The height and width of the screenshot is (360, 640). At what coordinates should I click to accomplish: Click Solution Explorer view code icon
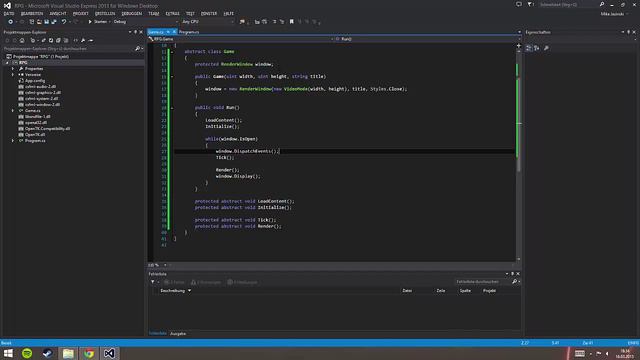[76, 40]
